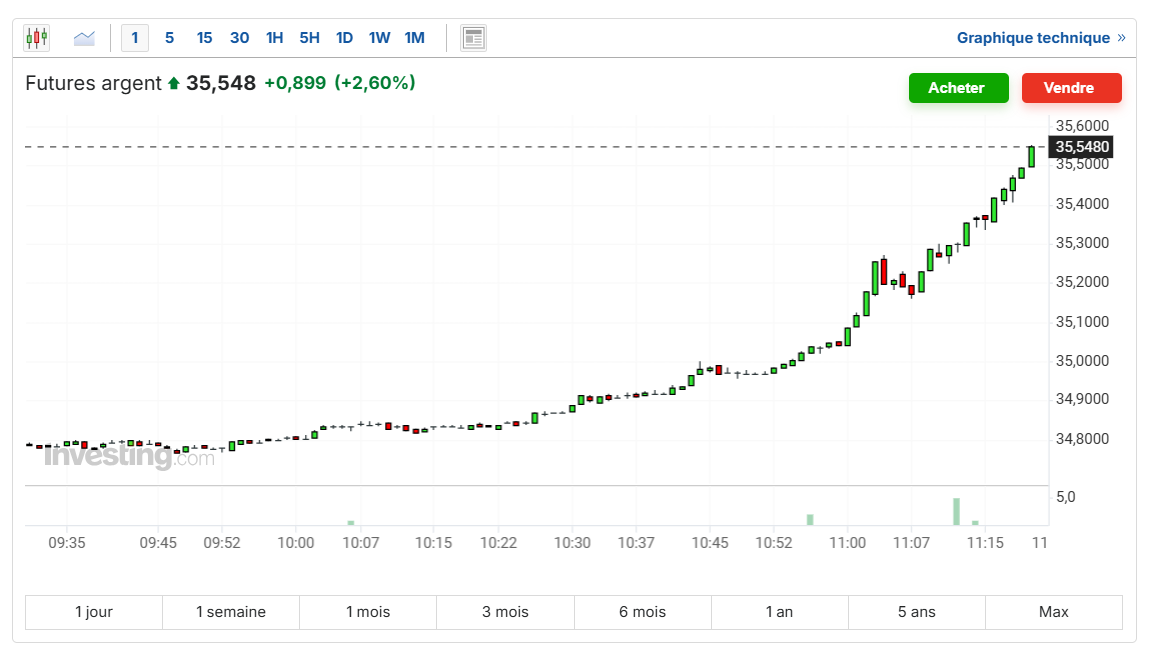Image resolution: width=1153 pixels, height=651 pixels.
Task: Select the 1W interval
Action: click(379, 38)
